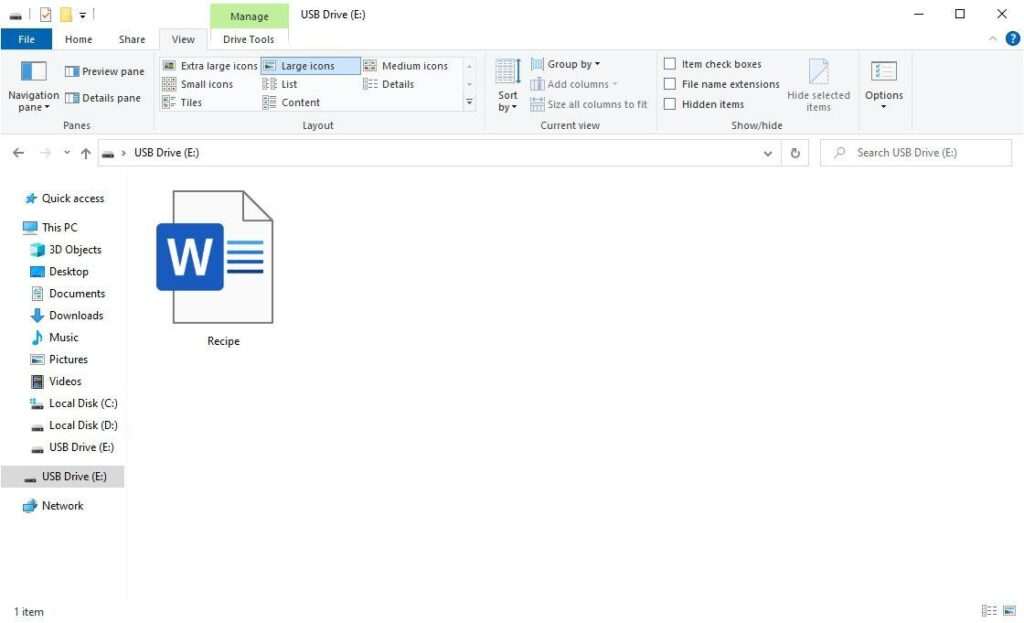
Task: Open Local Disk (C:)
Action: [x=74, y=404]
